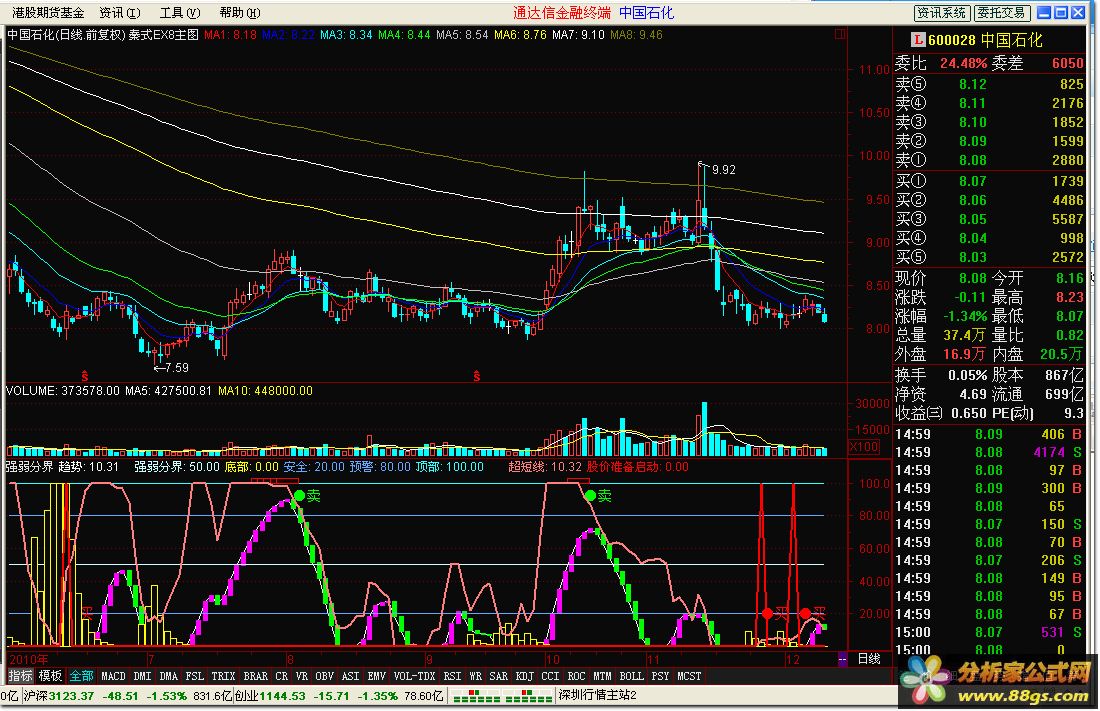Switch to the DMI indicator tab

(142, 676)
